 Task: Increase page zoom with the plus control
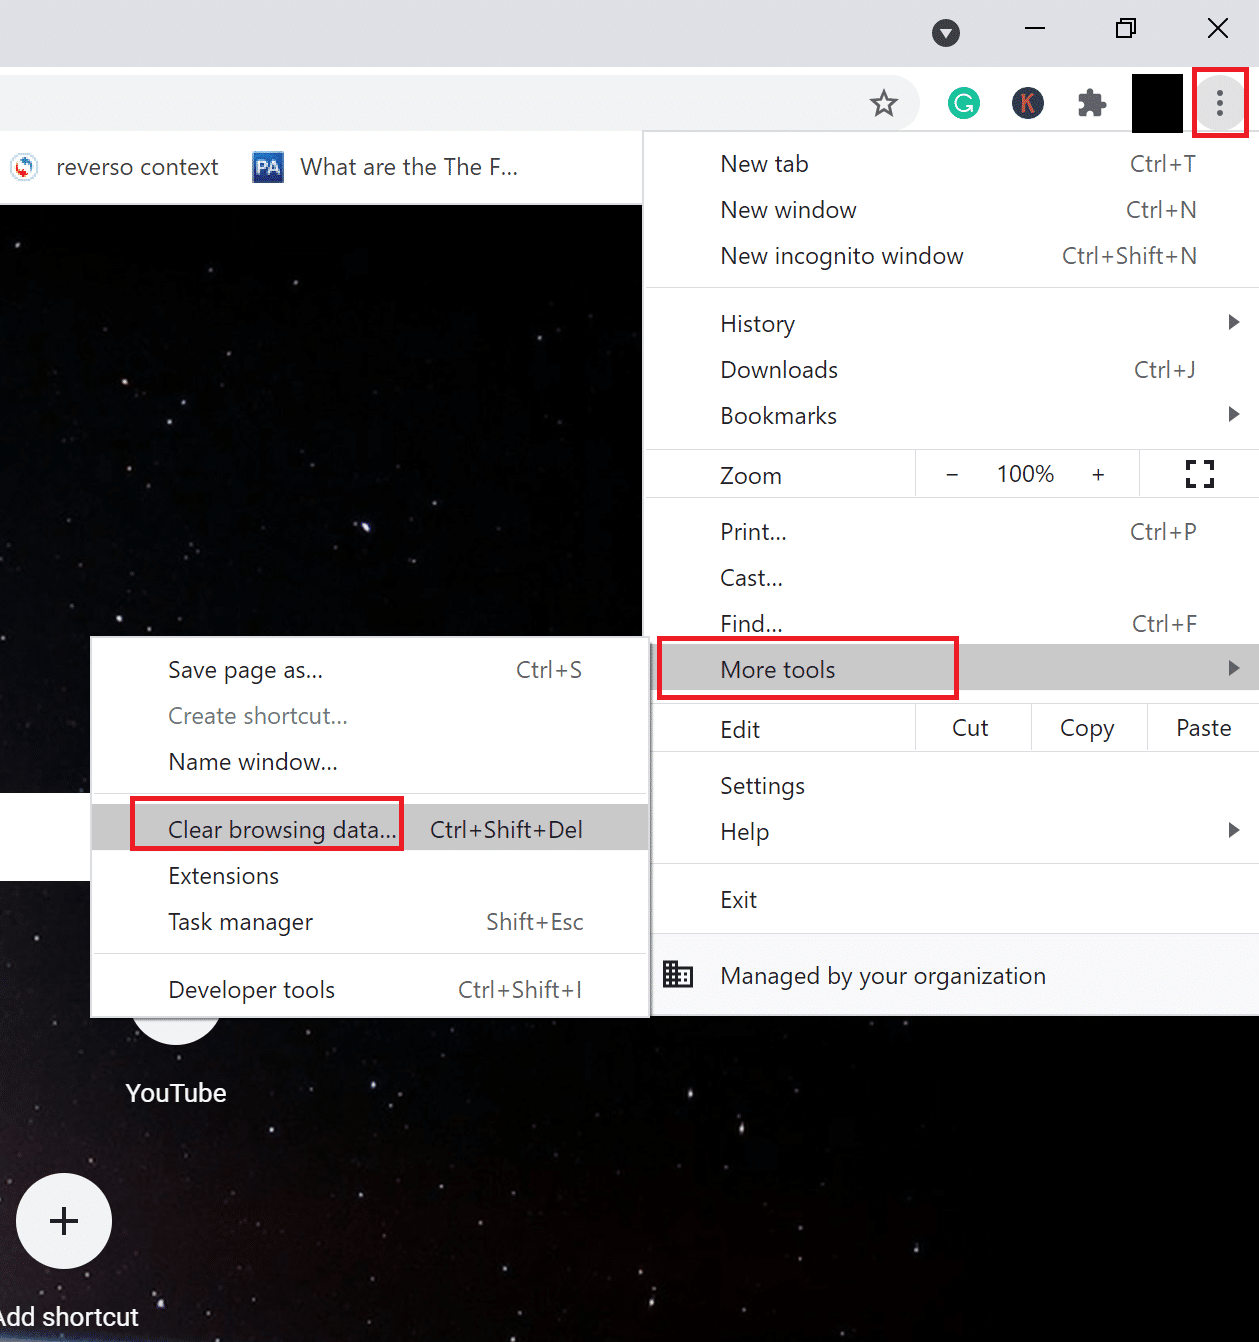[1098, 473]
